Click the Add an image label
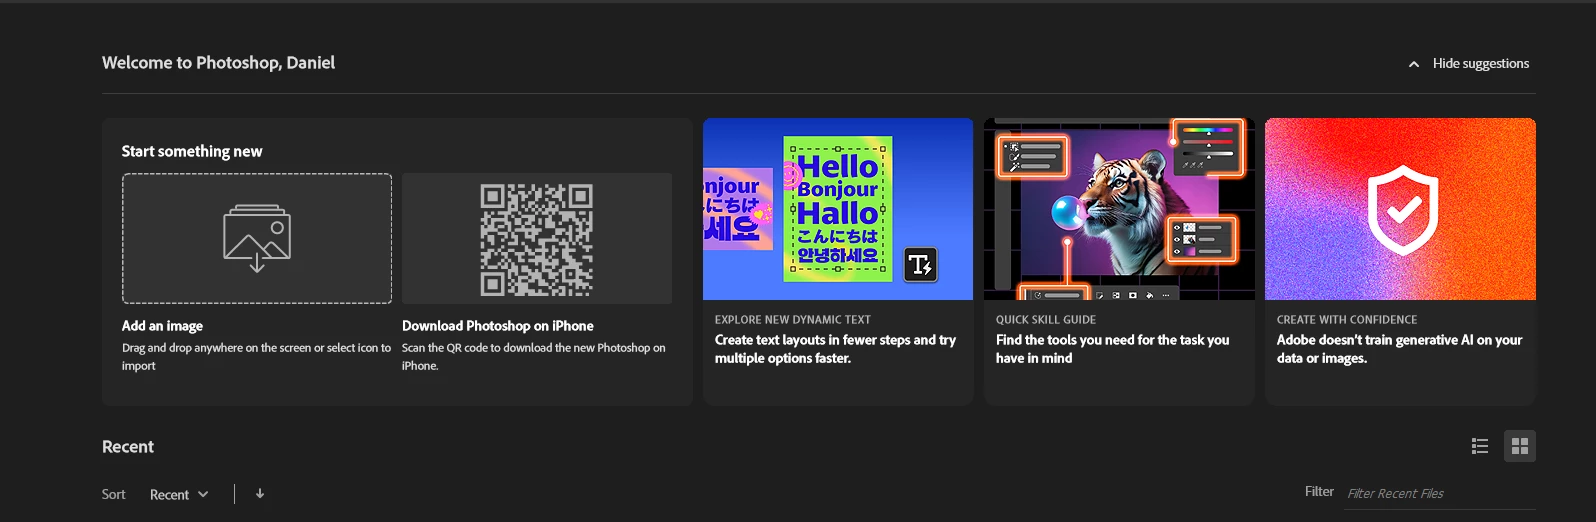This screenshot has width=1596, height=522. 162,326
